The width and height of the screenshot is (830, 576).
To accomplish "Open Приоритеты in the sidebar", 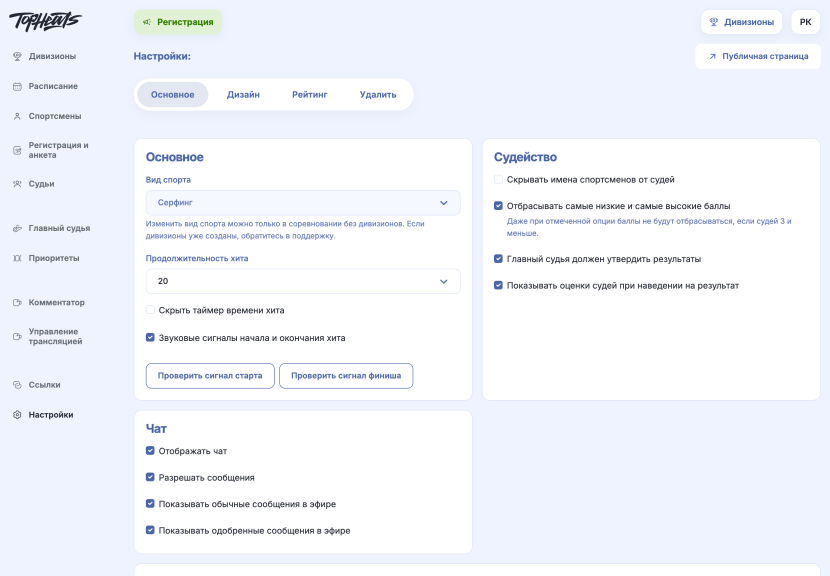I will (x=54, y=258).
